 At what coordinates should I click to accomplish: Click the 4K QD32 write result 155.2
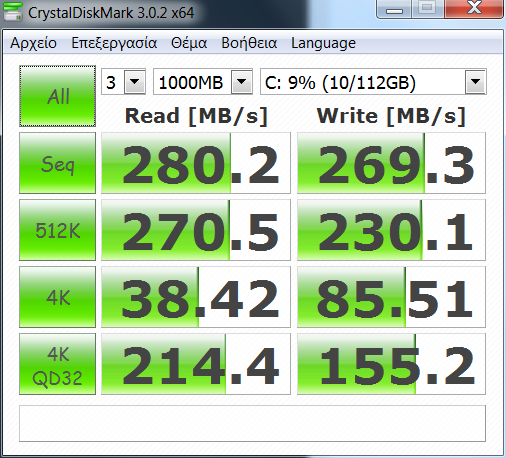(391, 364)
